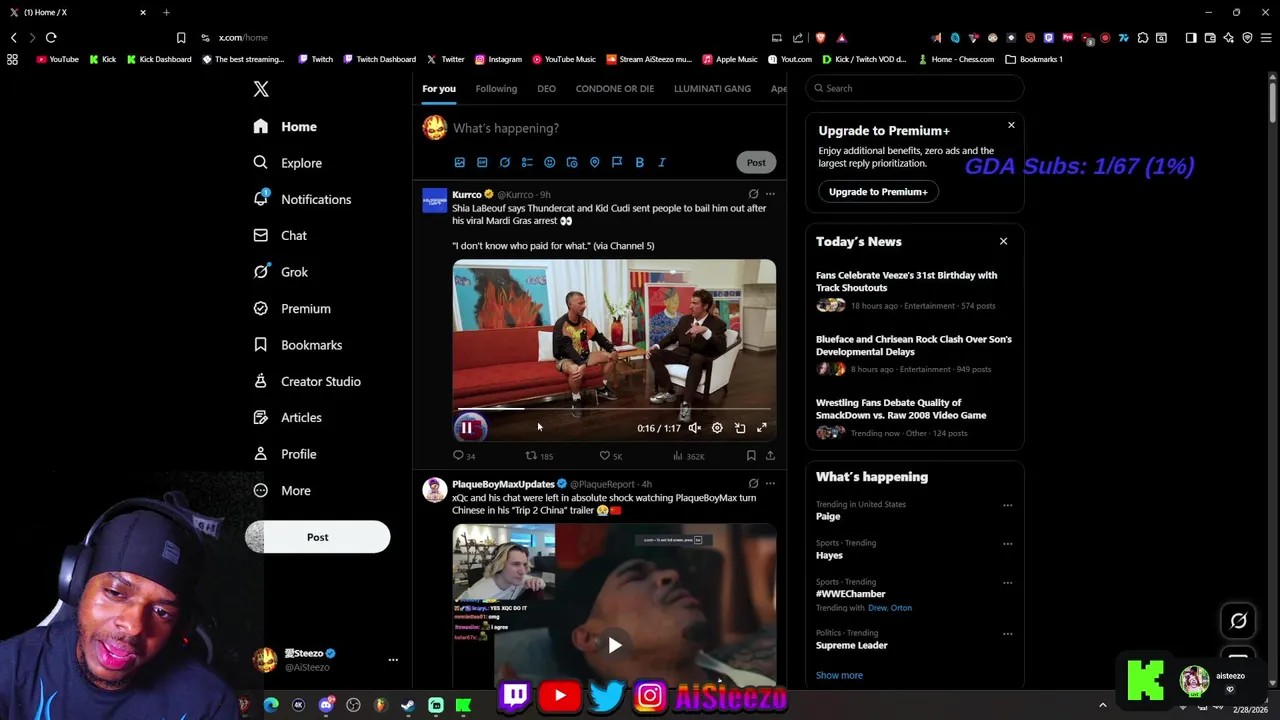
Task: Click the Grok enhance icon in composer
Action: point(505,162)
